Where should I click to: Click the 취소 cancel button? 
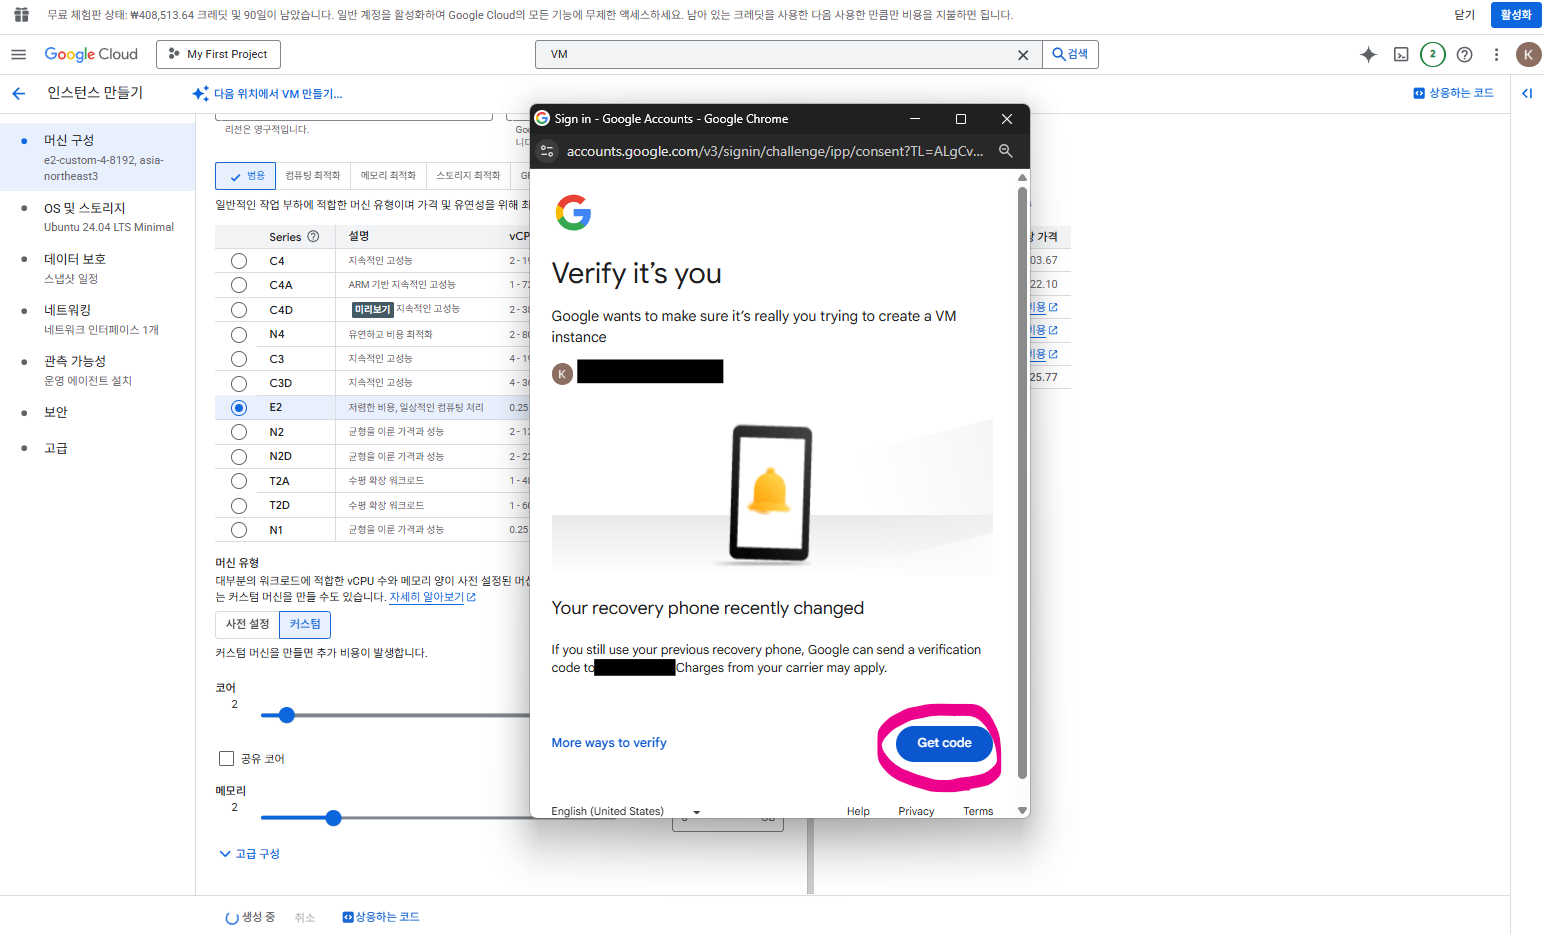pyautogui.click(x=305, y=917)
